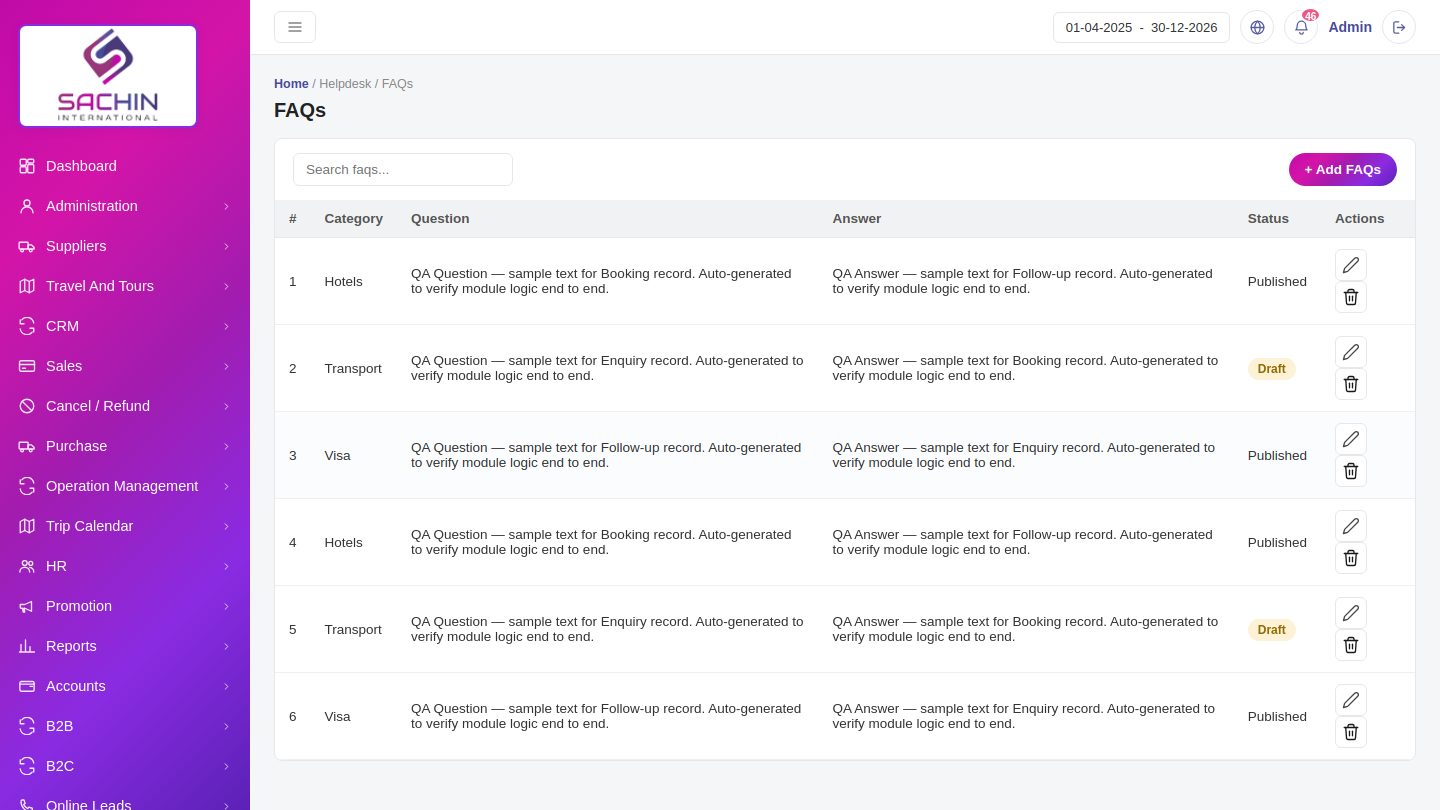Image resolution: width=1440 pixels, height=810 pixels.
Task: Expand the Accounts sidebar section
Action: click(x=125, y=686)
